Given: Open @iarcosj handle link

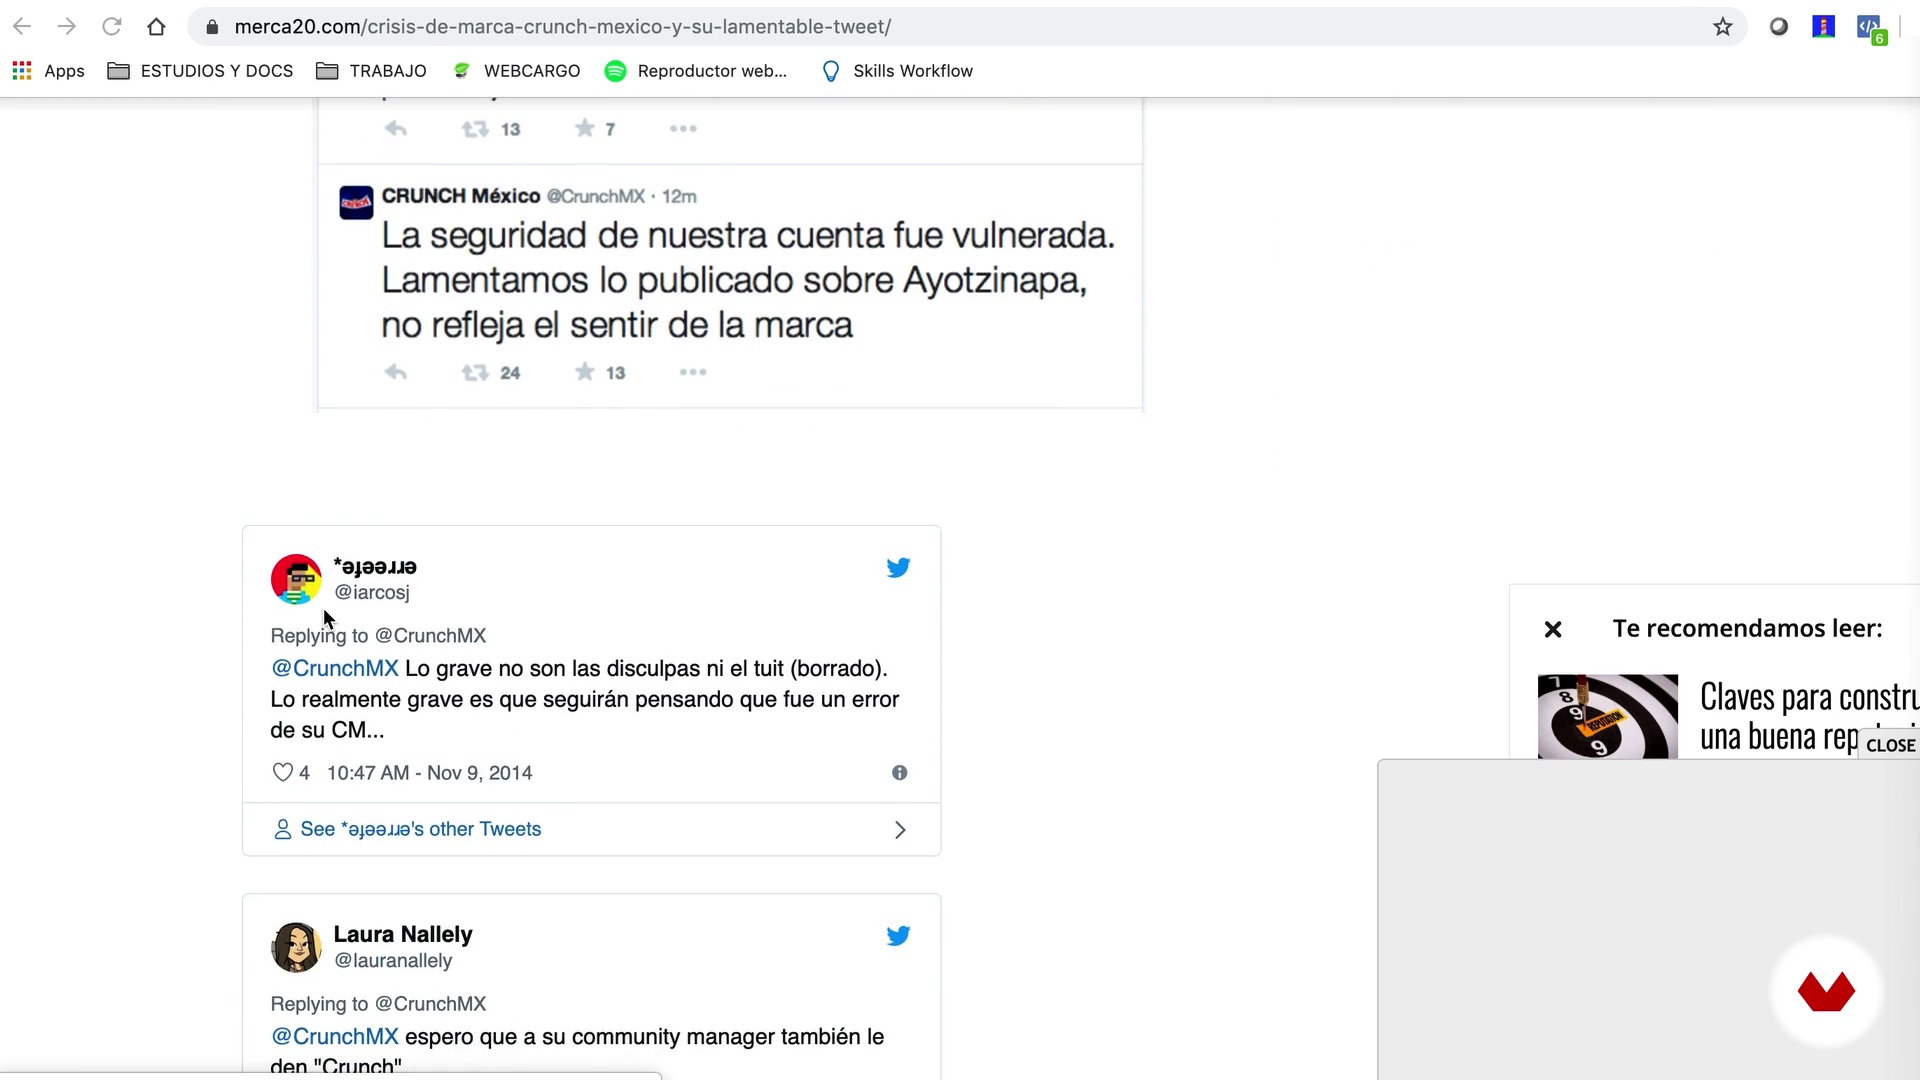Looking at the screenshot, I should 372,592.
